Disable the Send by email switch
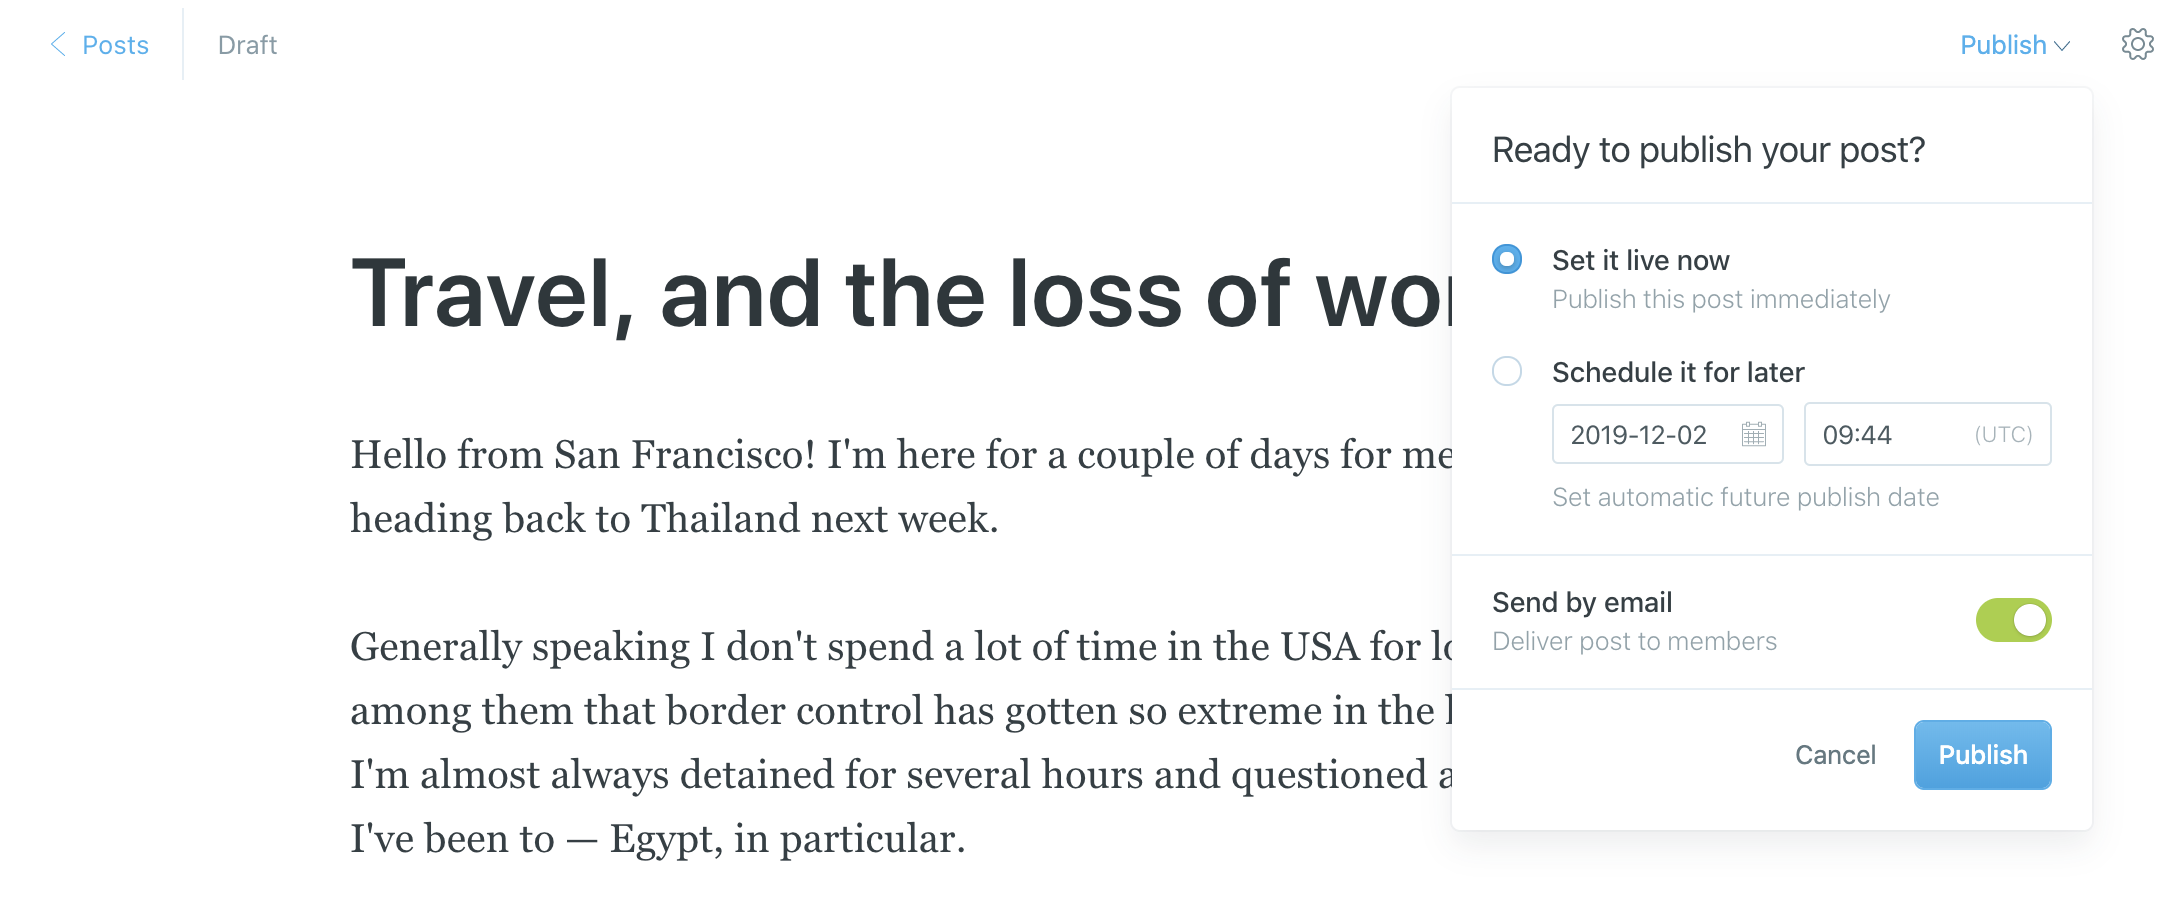This screenshot has width=2182, height=912. click(2013, 620)
